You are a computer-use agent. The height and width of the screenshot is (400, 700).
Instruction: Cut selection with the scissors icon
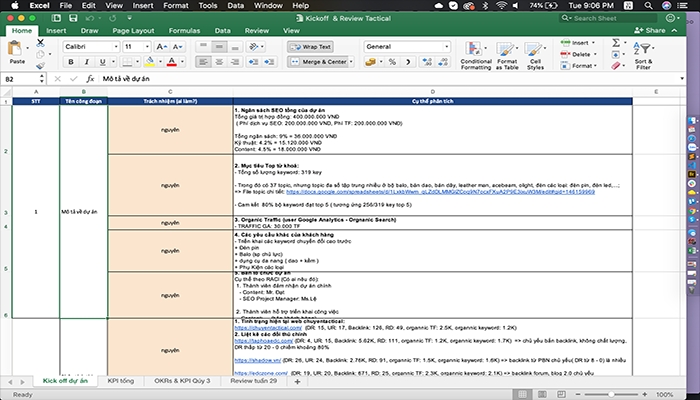pyautogui.click(x=40, y=43)
